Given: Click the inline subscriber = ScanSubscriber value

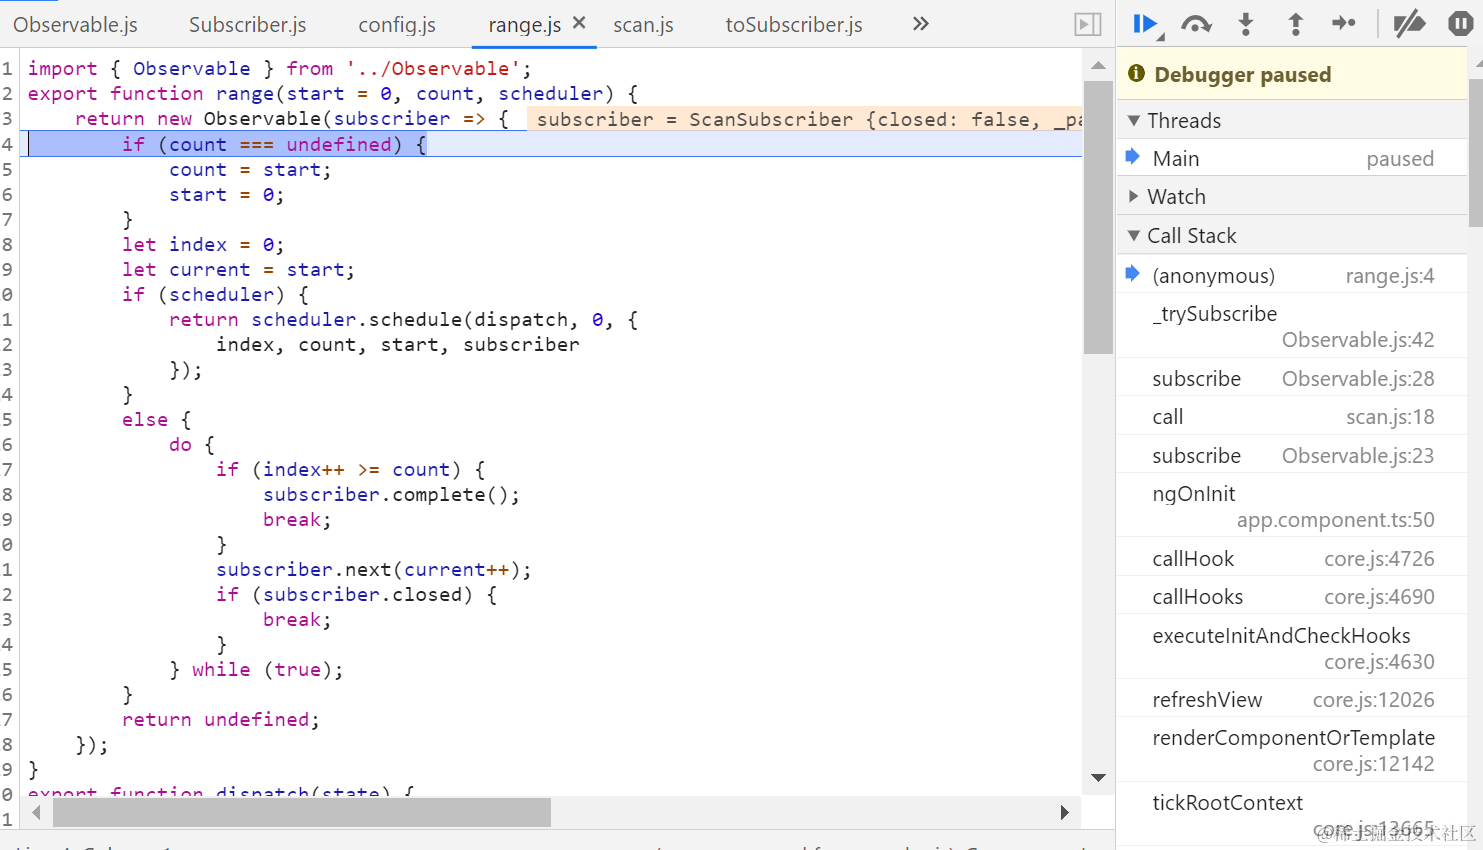Looking at the screenshot, I should 804,120.
